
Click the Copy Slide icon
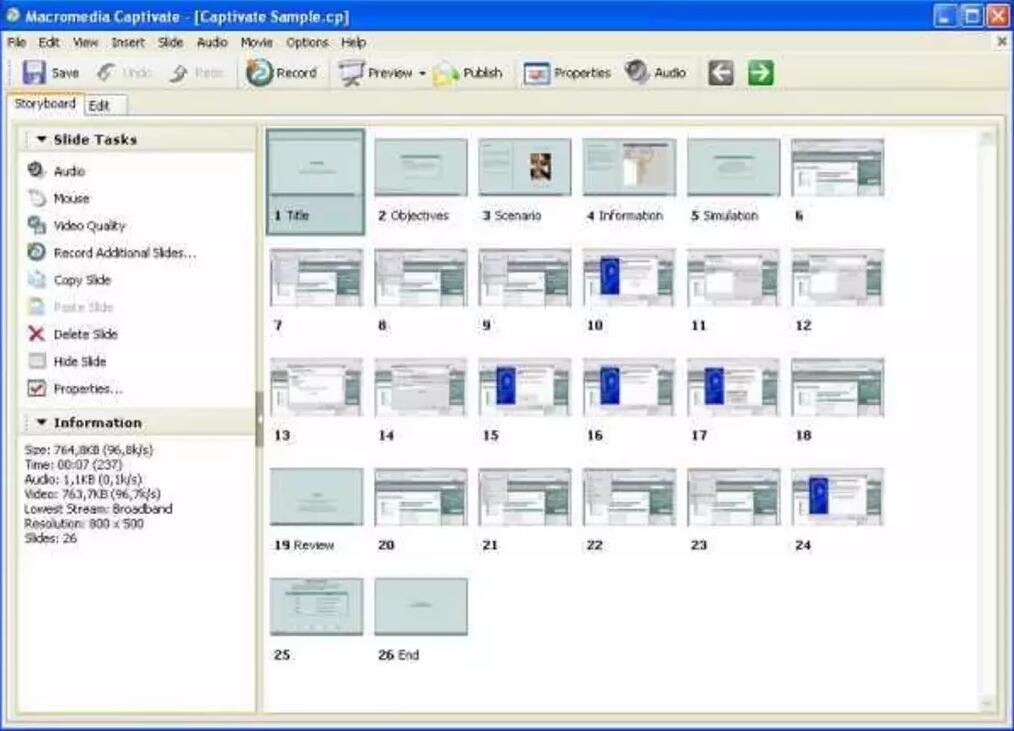click(37, 279)
